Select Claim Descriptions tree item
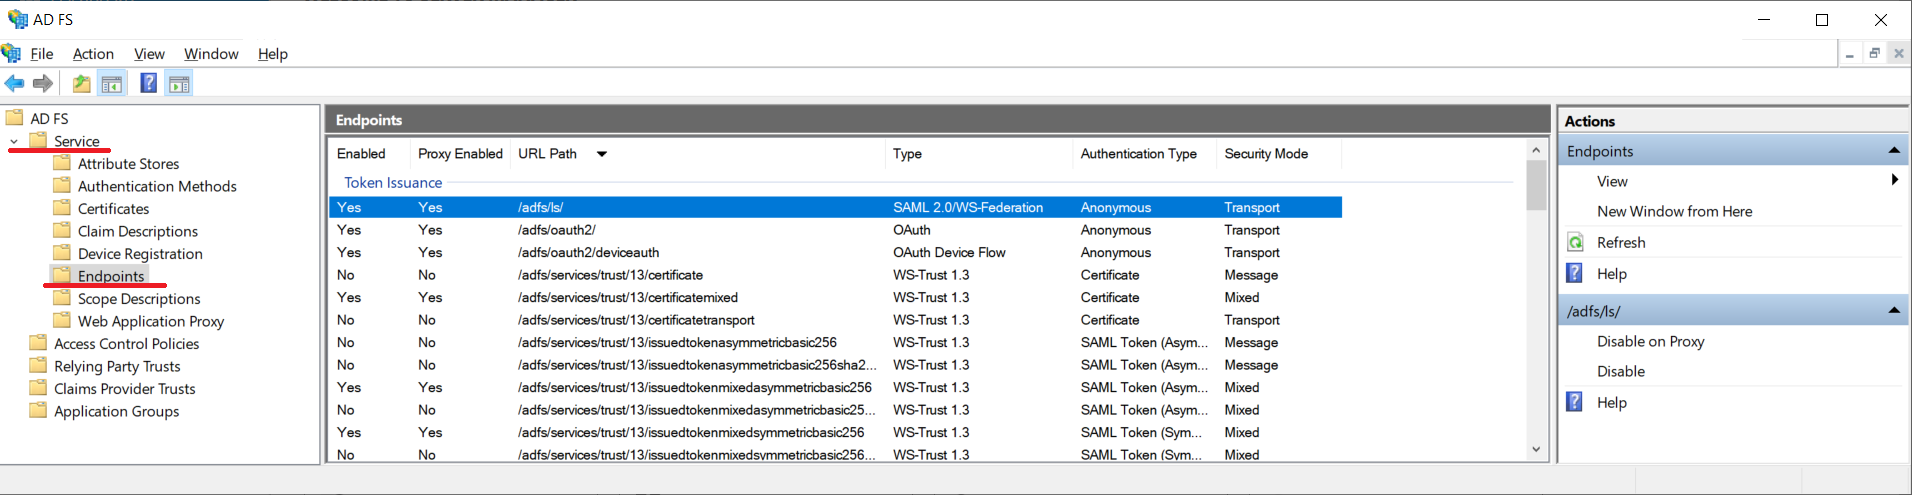The width and height of the screenshot is (1912, 495). coord(138,231)
